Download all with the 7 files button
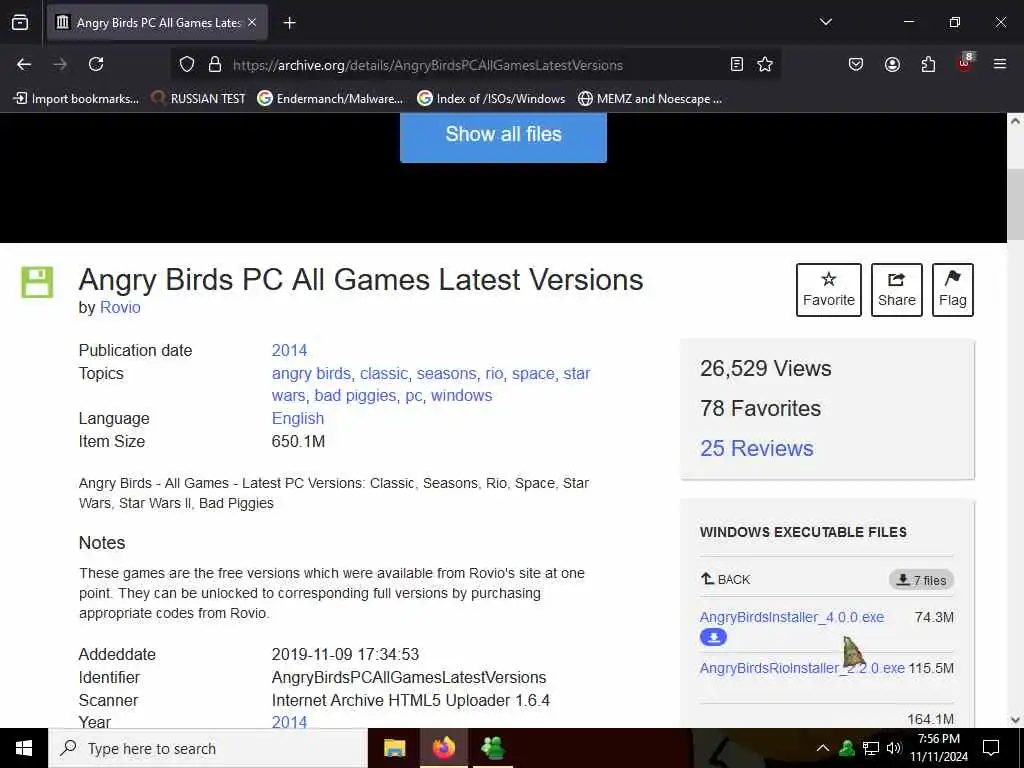 pyautogui.click(x=921, y=580)
